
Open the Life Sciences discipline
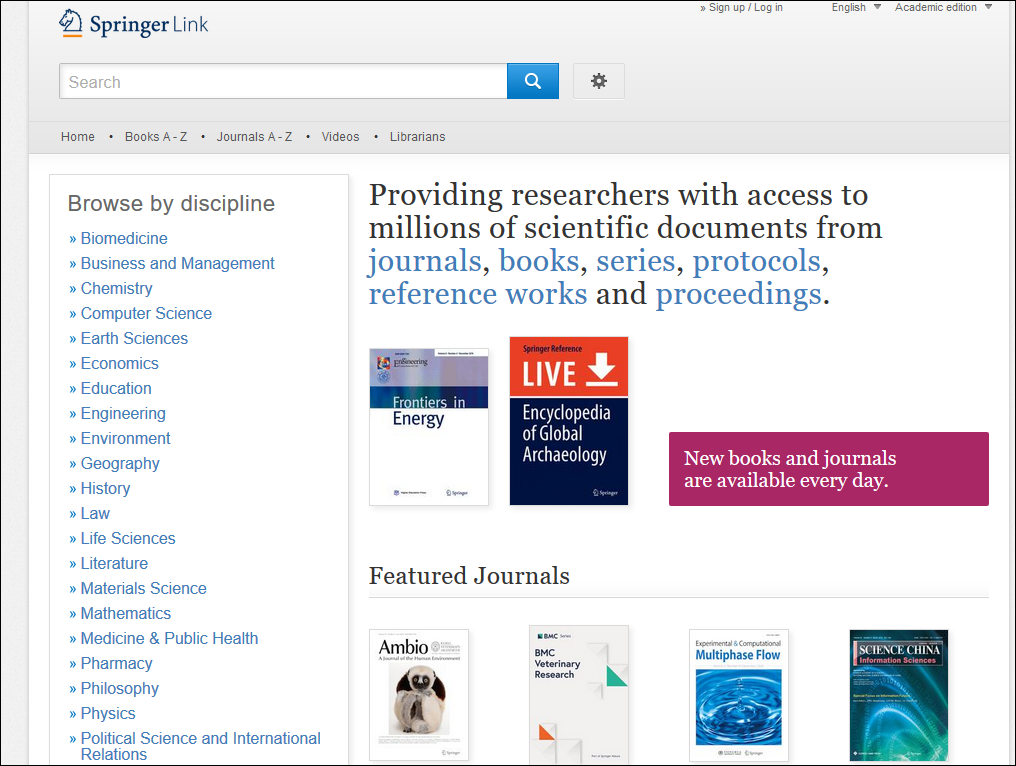point(128,539)
